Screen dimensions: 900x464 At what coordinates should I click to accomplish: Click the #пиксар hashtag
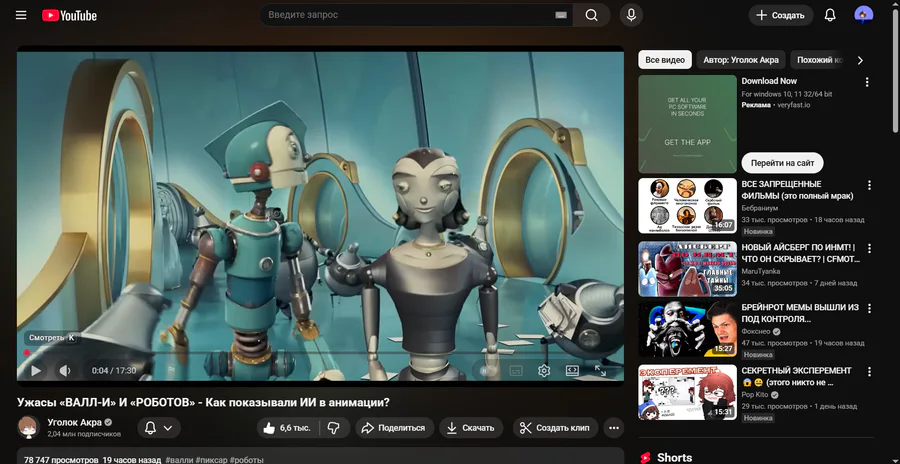[x=211, y=460]
